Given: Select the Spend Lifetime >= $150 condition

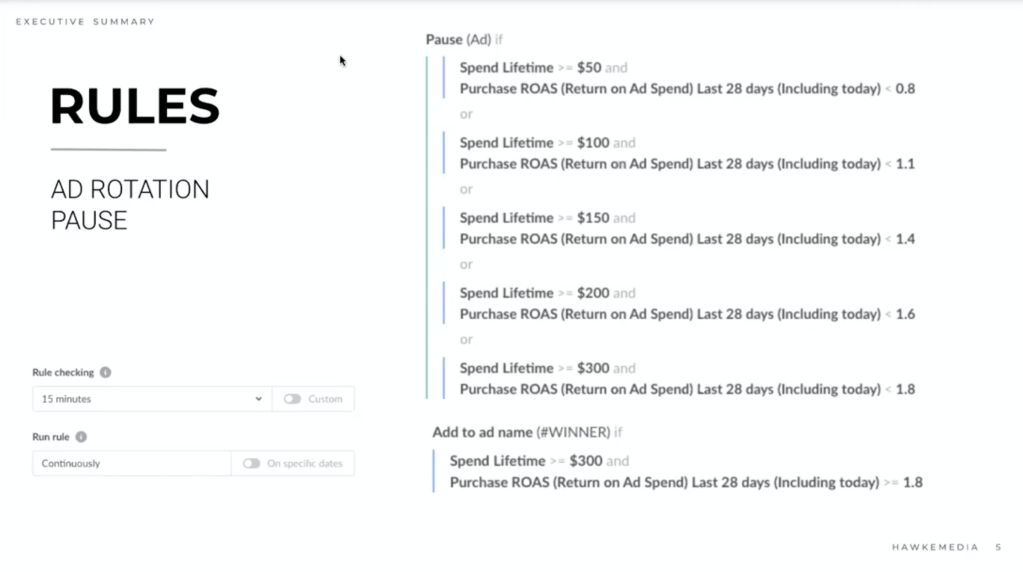Looking at the screenshot, I should [547, 218].
